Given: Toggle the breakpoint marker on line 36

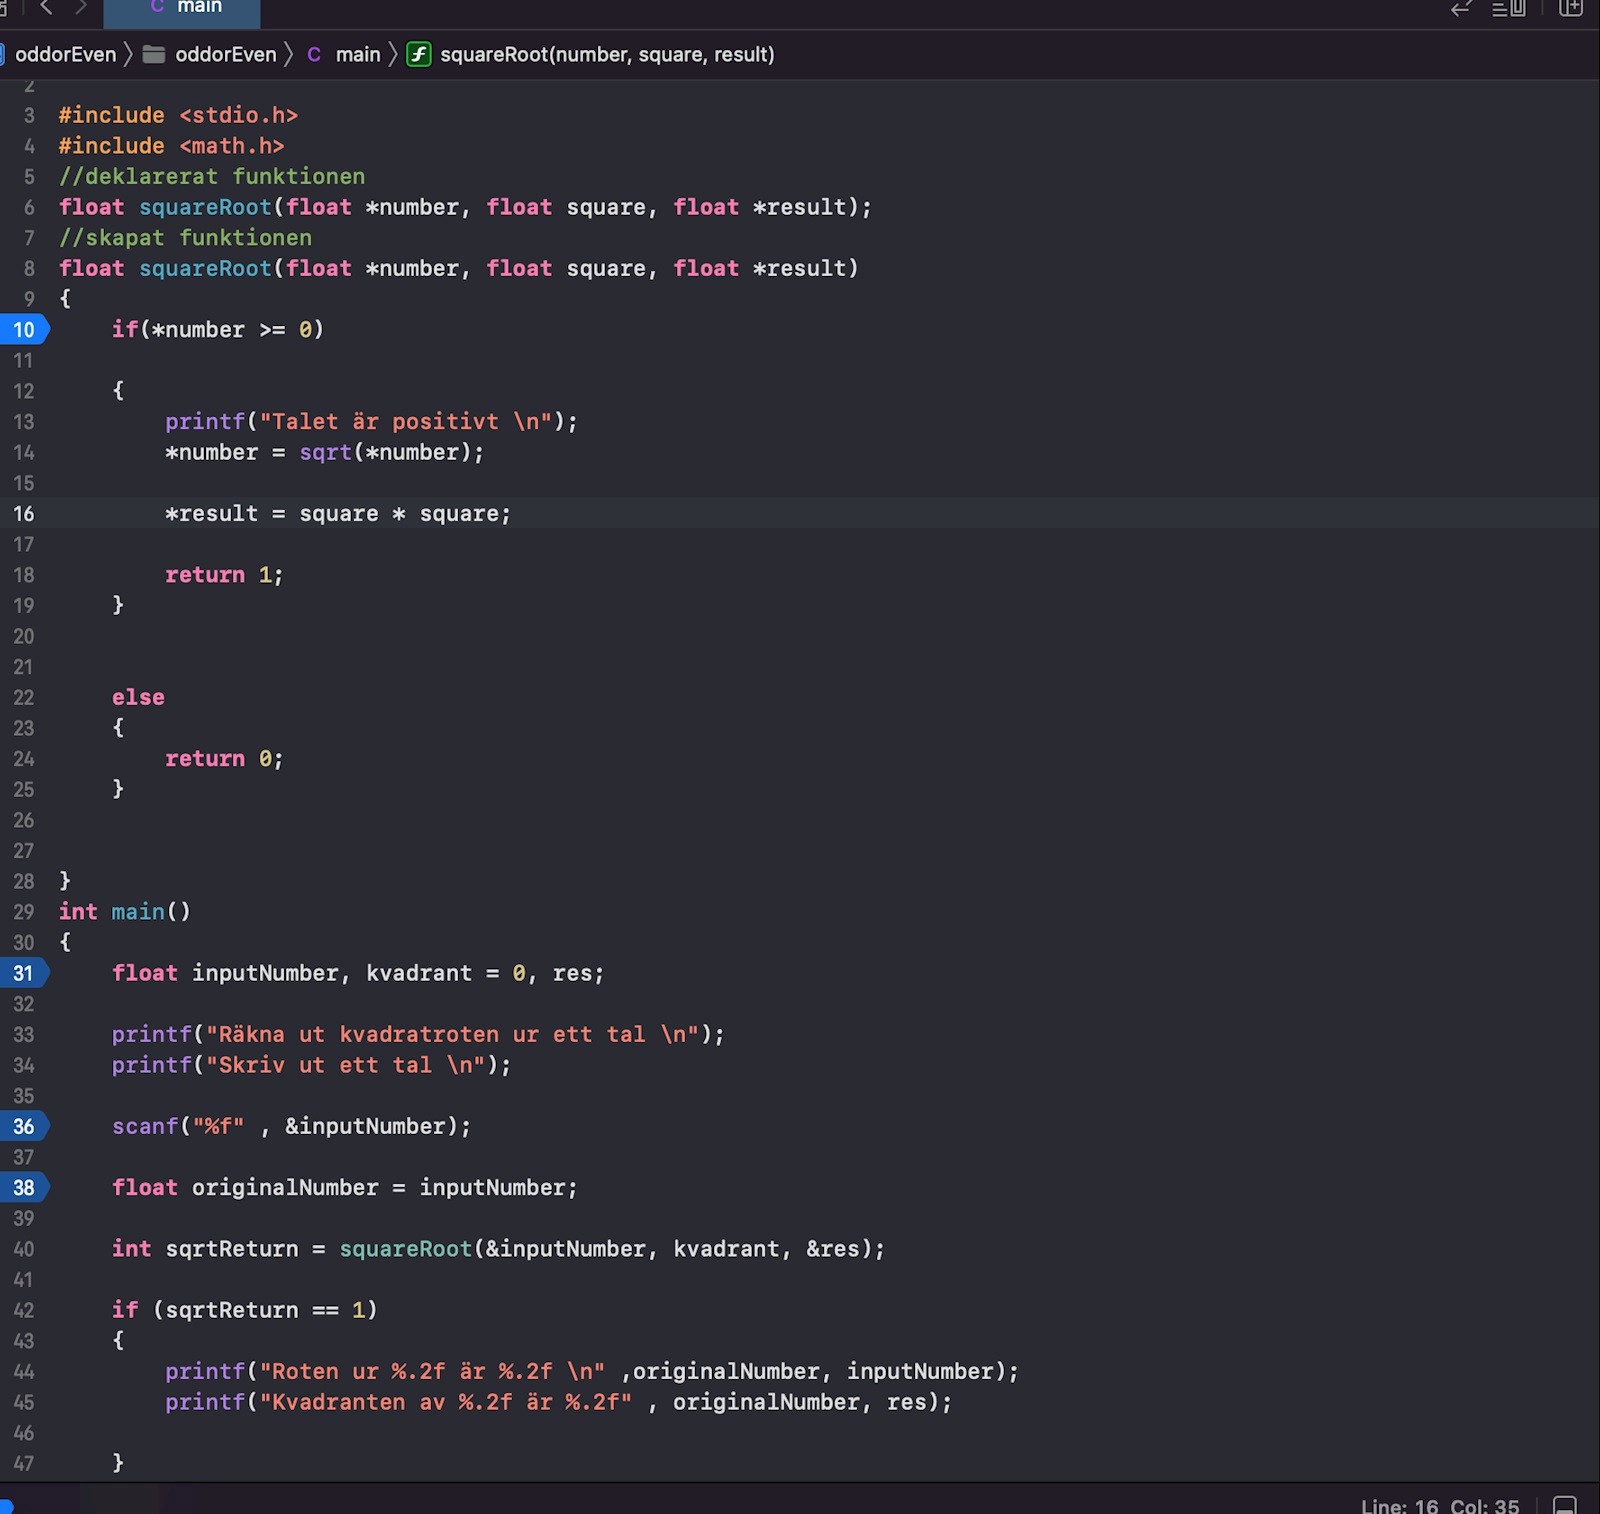Looking at the screenshot, I should point(23,1126).
